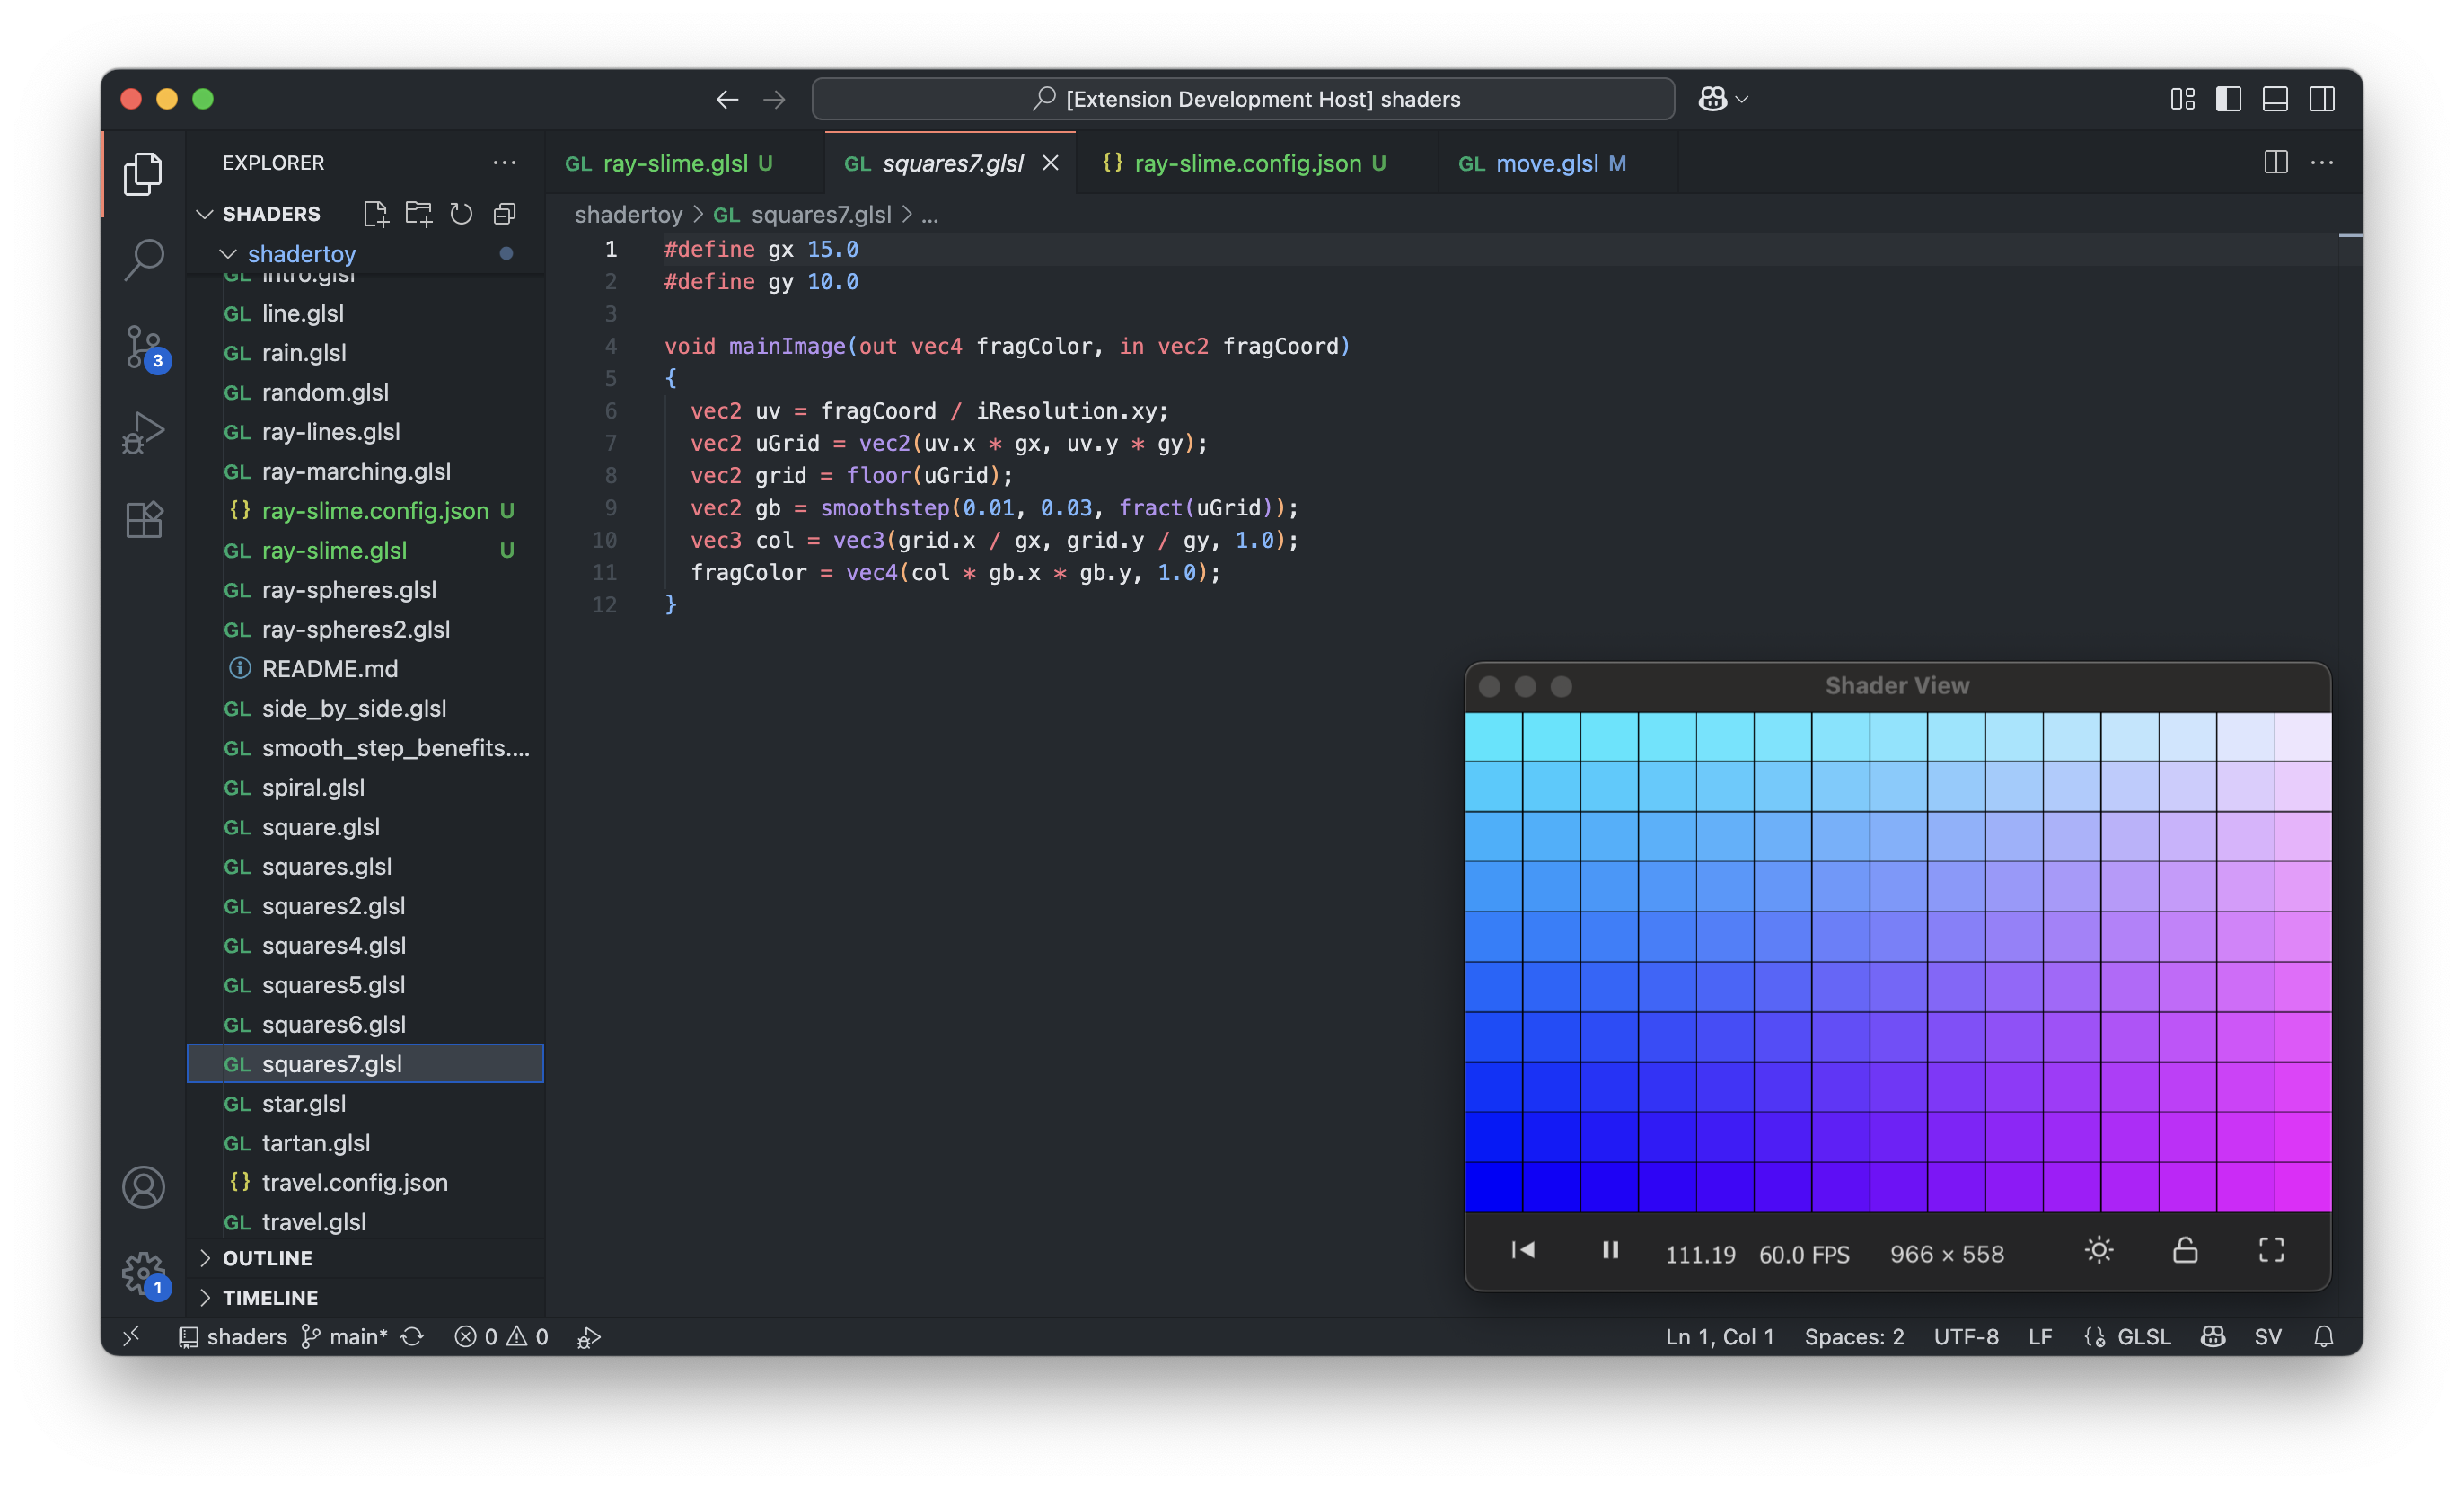Collapse all folders in Explorer
2464x1489 pixels.
505,214
